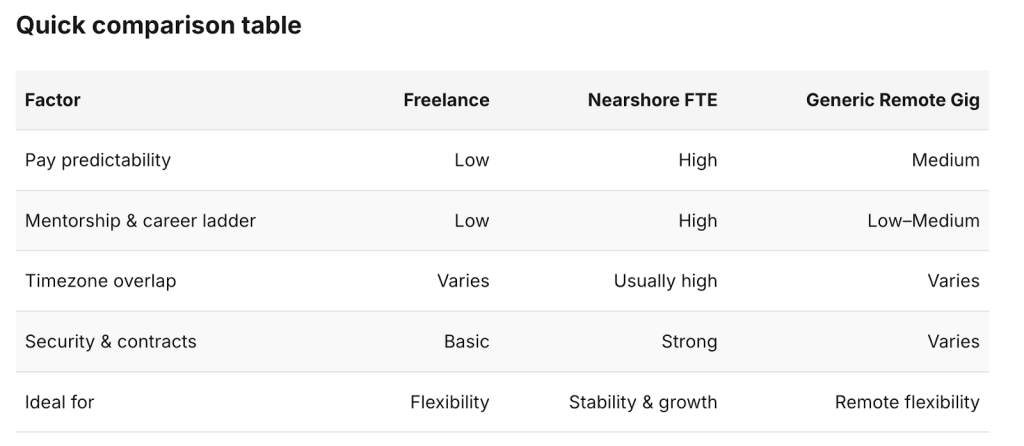Click the "Timezone overlap" row label

coord(100,281)
